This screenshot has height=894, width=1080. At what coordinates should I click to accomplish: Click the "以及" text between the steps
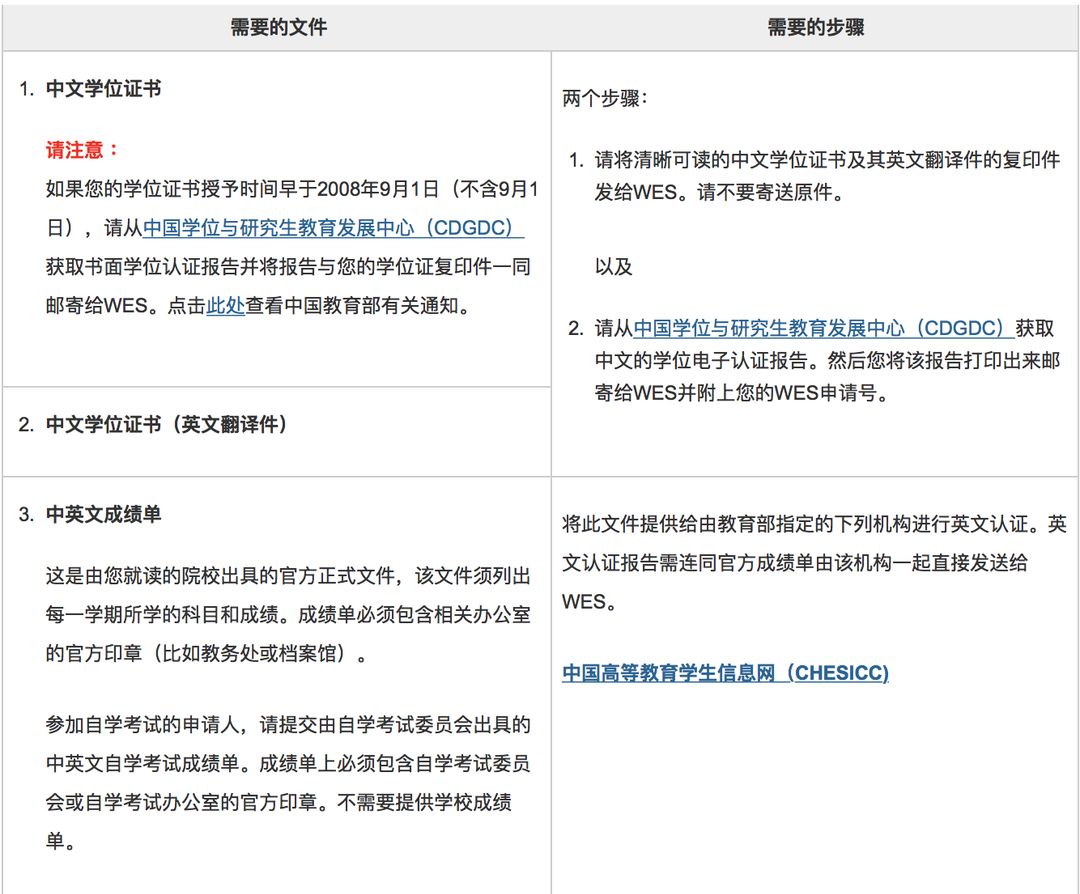(x=614, y=267)
